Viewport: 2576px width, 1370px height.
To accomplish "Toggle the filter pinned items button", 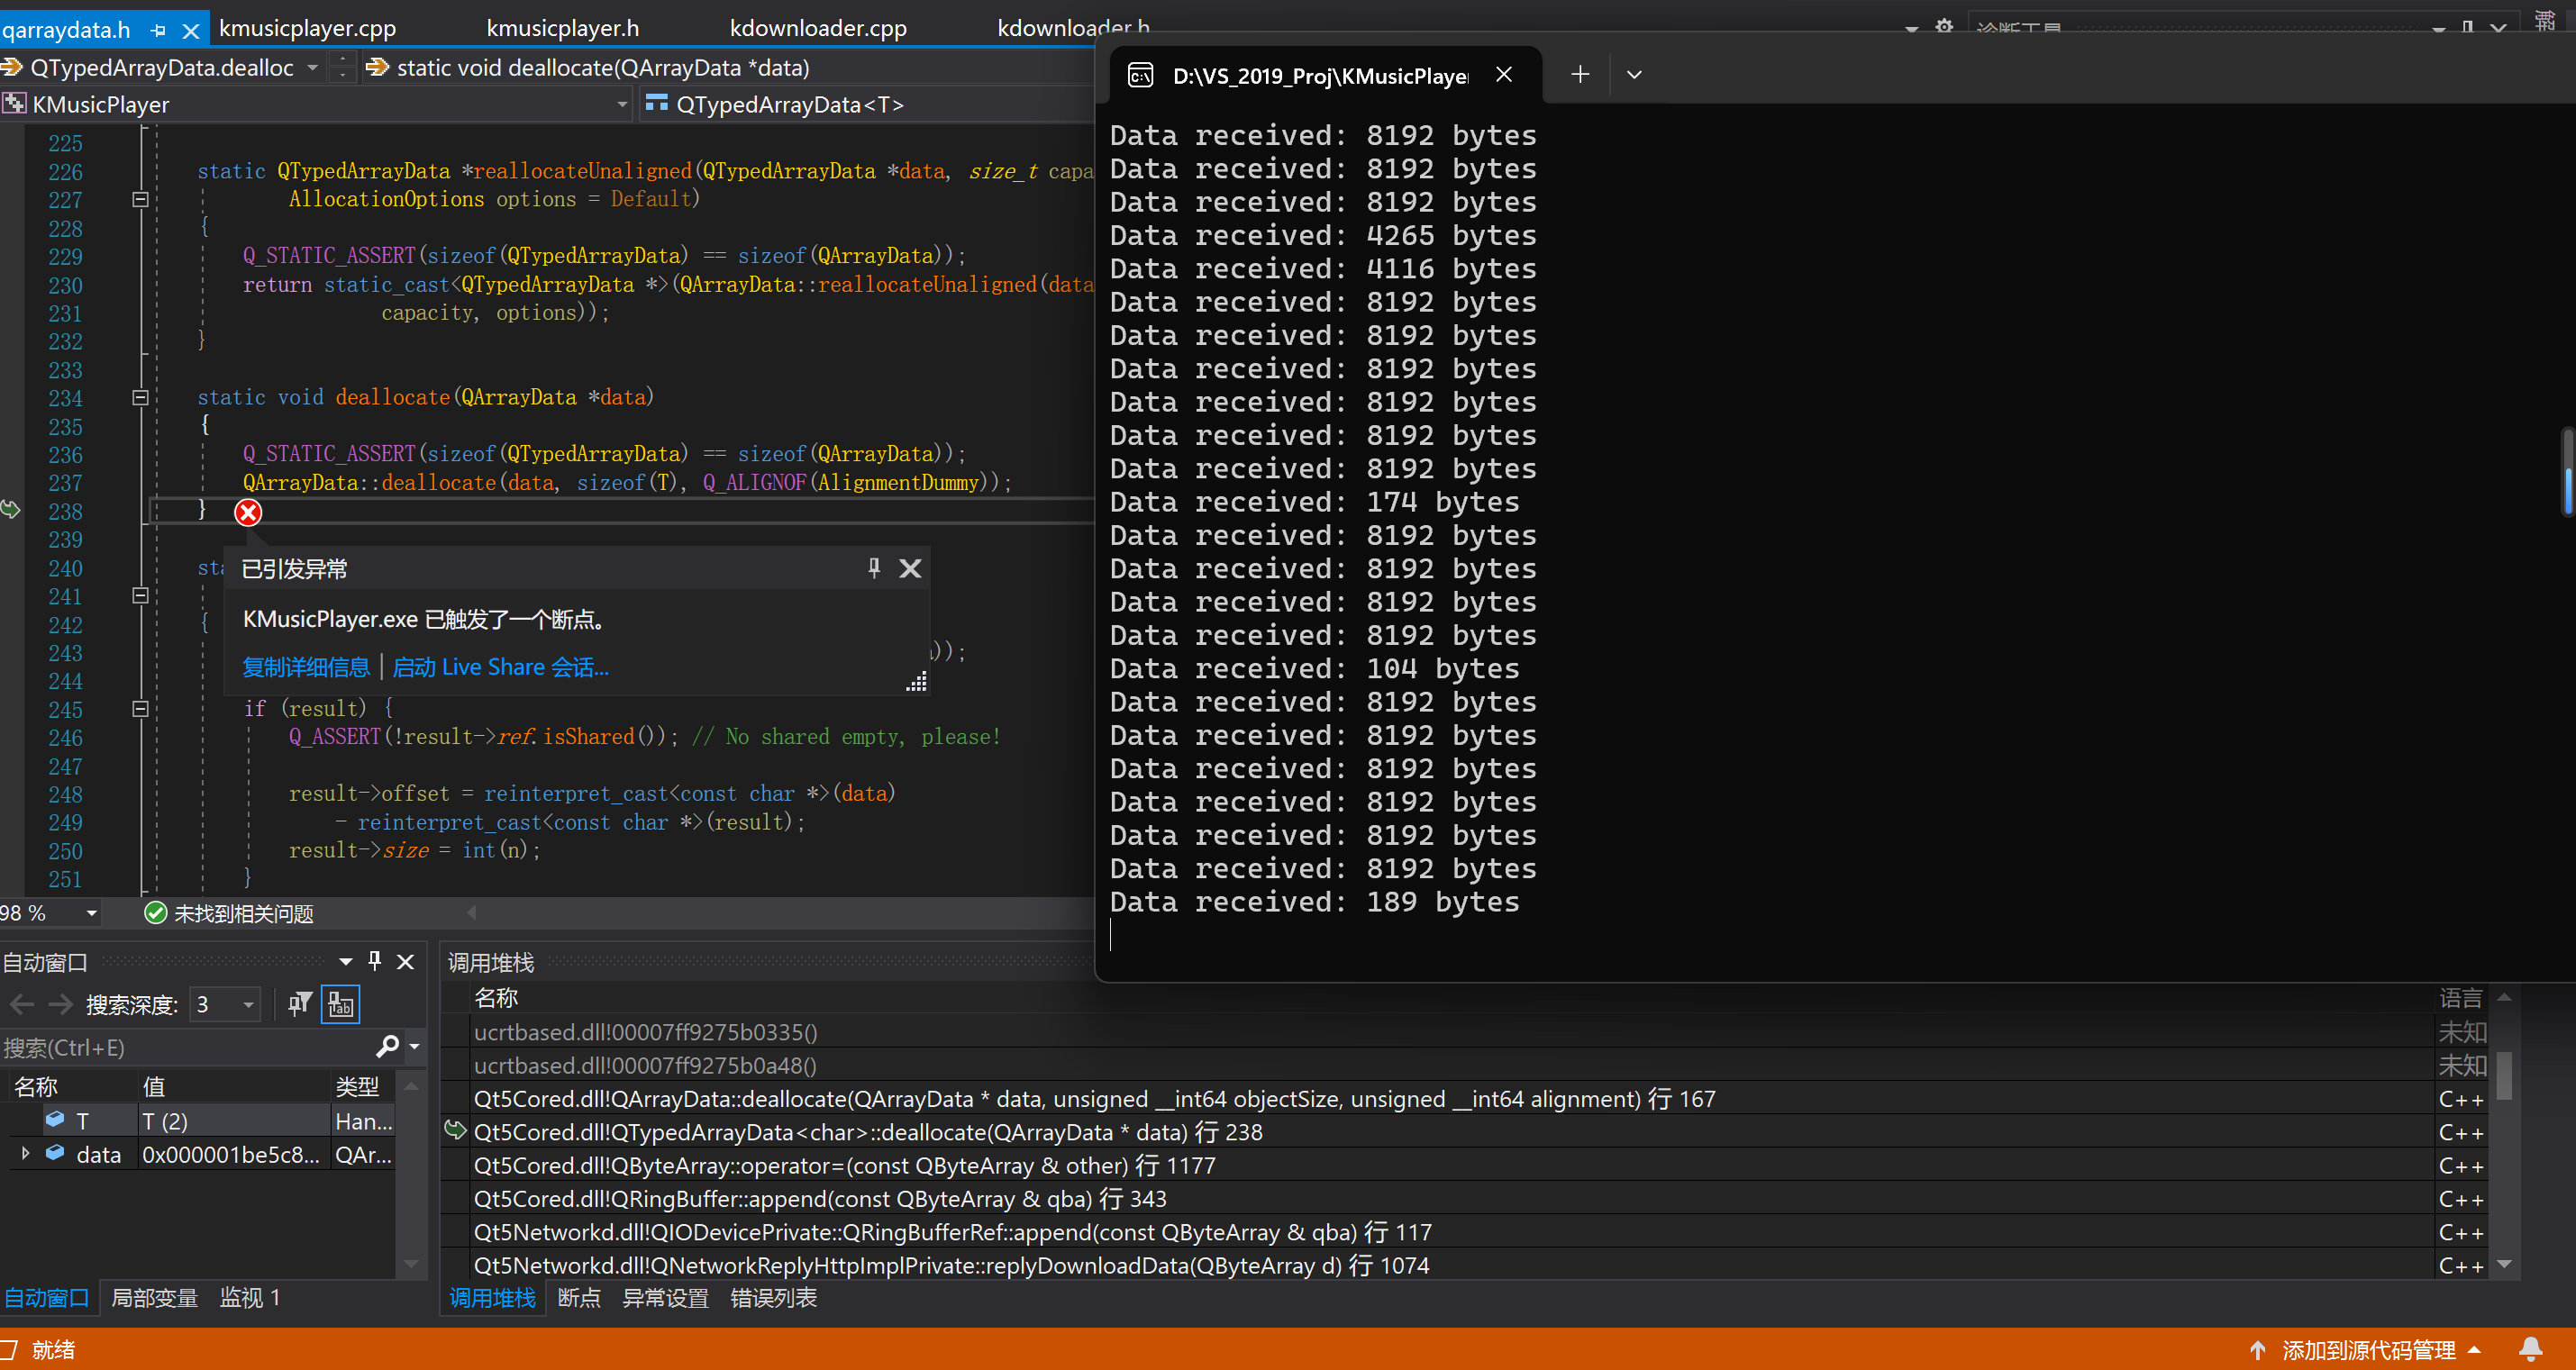I will click(299, 1004).
